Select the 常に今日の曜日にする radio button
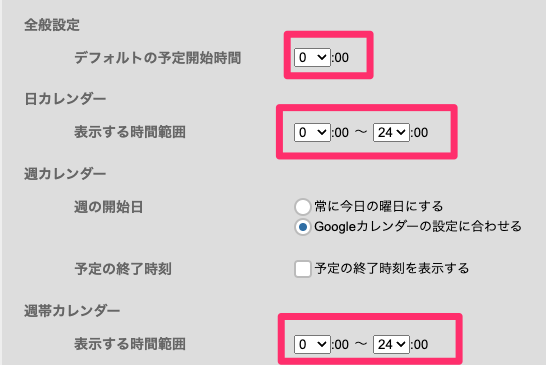Viewport: 546px width, 365px height. 303,207
